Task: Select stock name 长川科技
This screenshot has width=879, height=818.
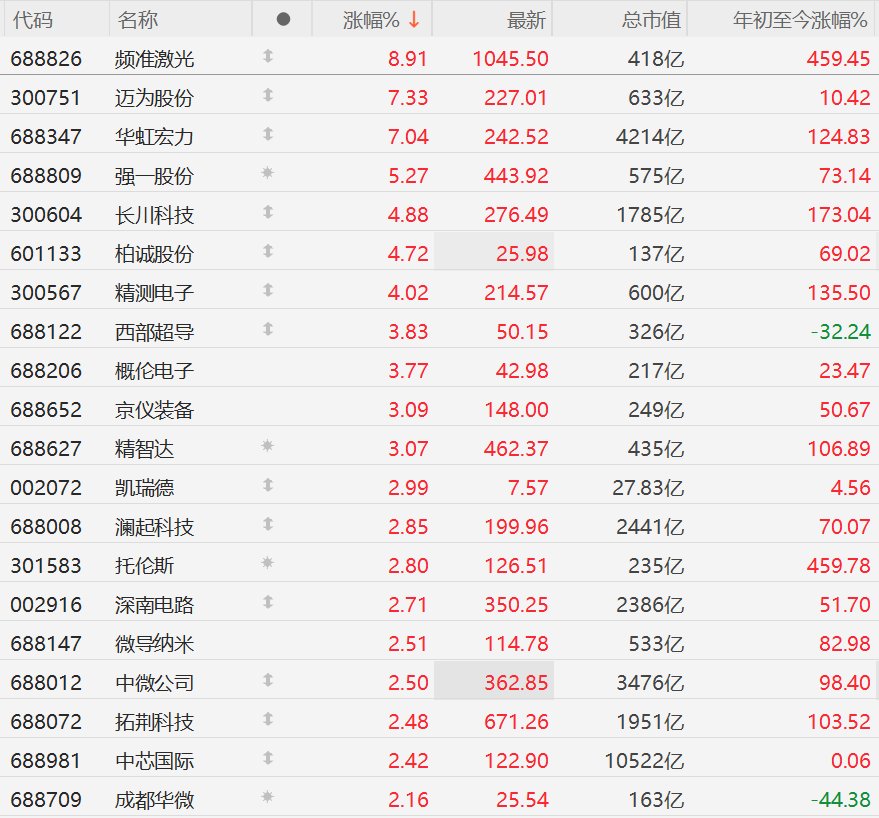Action: pyautogui.click(x=155, y=215)
